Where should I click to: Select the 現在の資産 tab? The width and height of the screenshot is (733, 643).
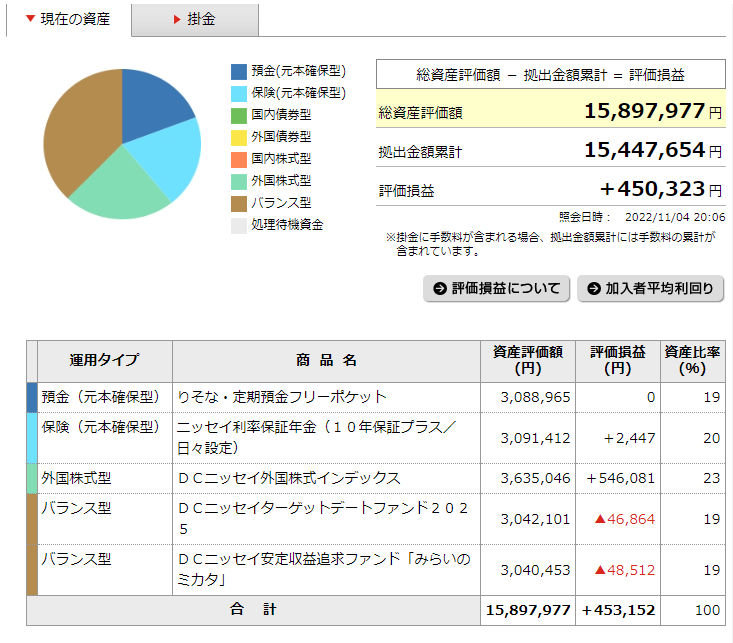click(x=68, y=20)
